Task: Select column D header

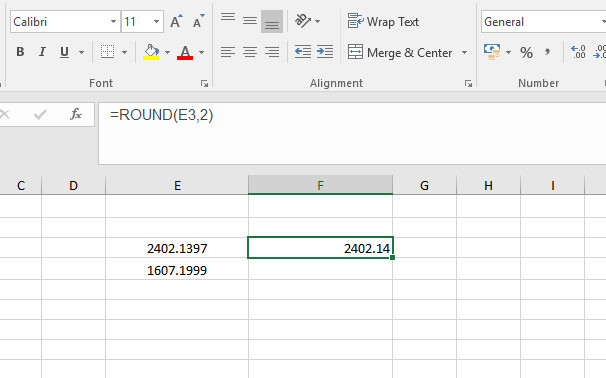Action: tap(73, 186)
